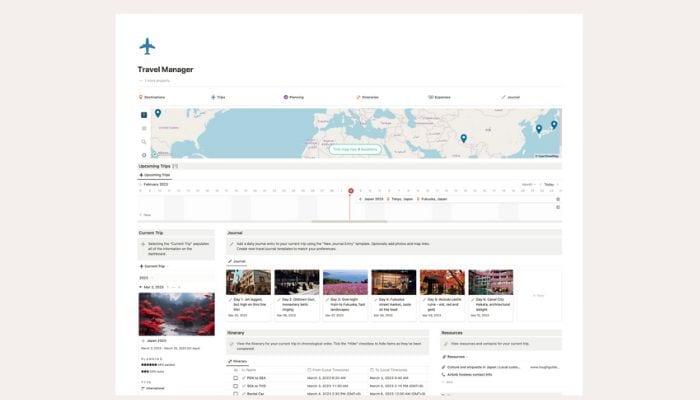Click the International type tag

point(155,388)
